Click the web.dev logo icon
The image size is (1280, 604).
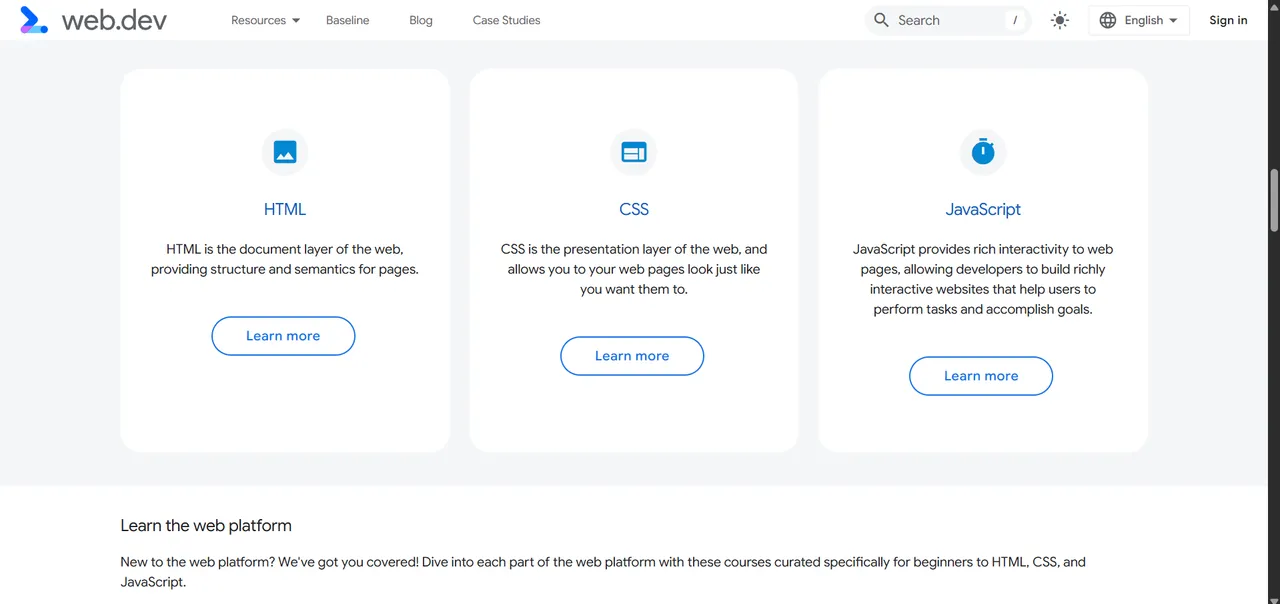click(34, 20)
